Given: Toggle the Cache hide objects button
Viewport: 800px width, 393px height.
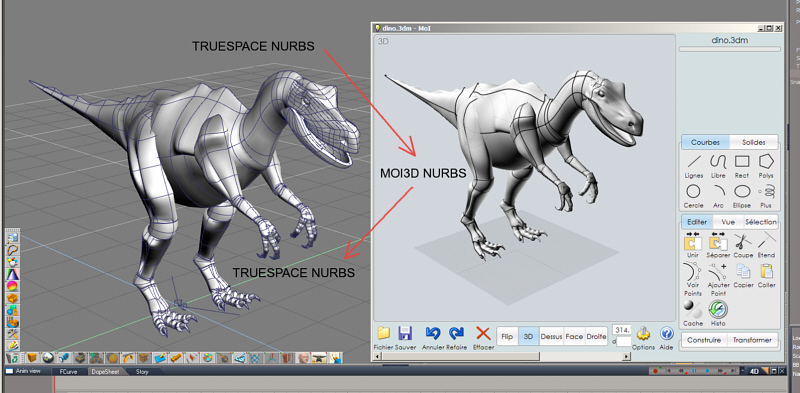Looking at the screenshot, I should coord(693,310).
